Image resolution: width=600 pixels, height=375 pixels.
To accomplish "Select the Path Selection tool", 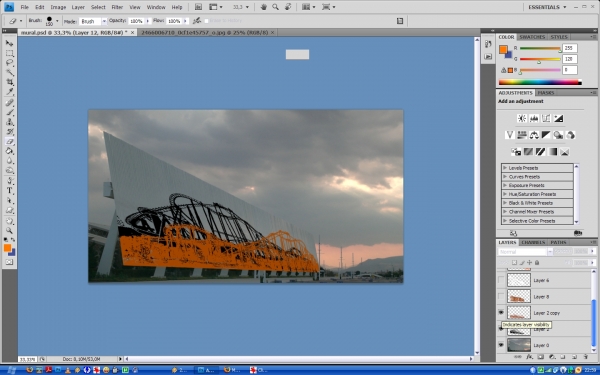I will click(x=10, y=201).
